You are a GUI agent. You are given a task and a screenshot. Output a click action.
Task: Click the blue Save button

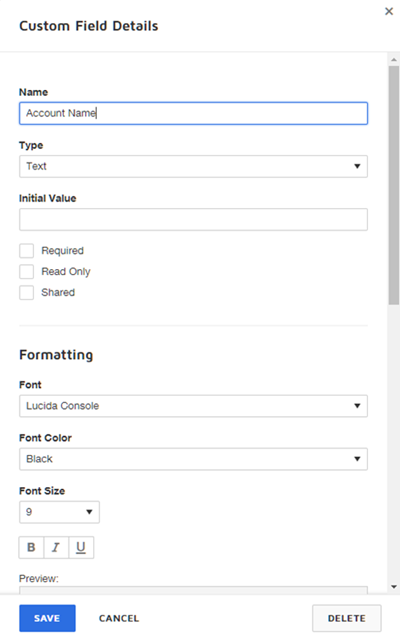(x=47, y=618)
